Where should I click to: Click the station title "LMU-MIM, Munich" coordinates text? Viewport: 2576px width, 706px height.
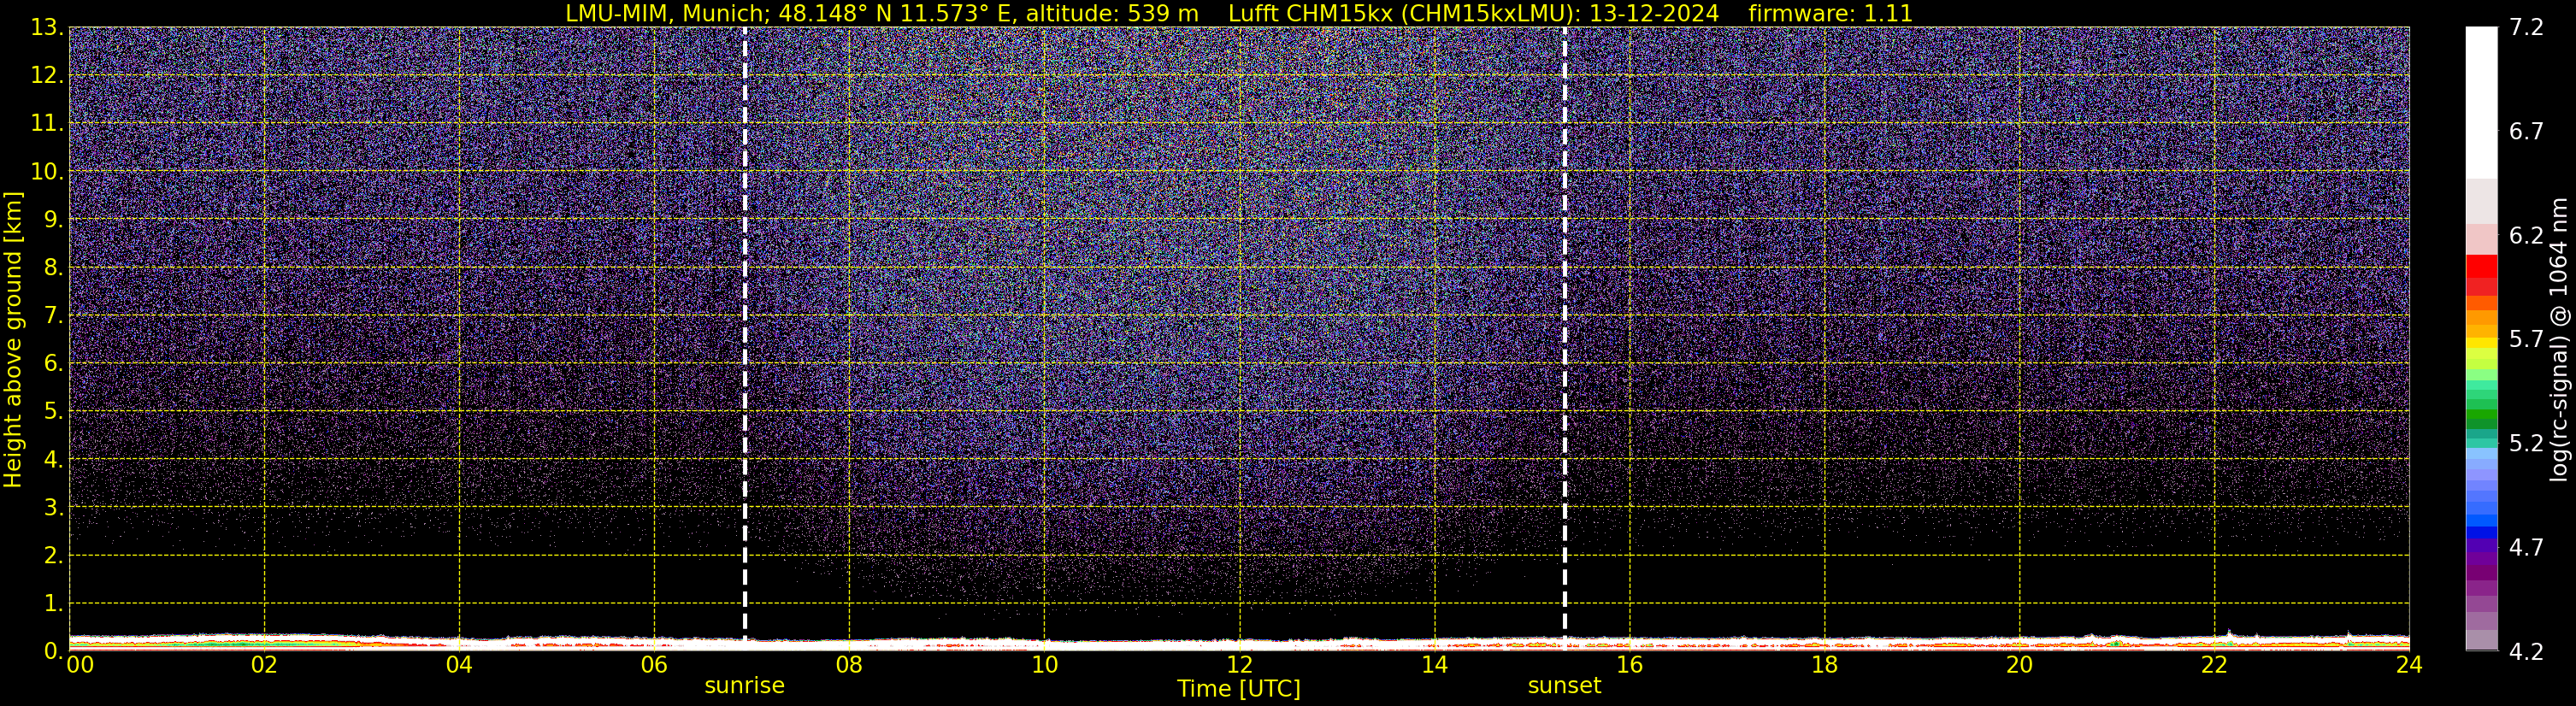tap(882, 13)
